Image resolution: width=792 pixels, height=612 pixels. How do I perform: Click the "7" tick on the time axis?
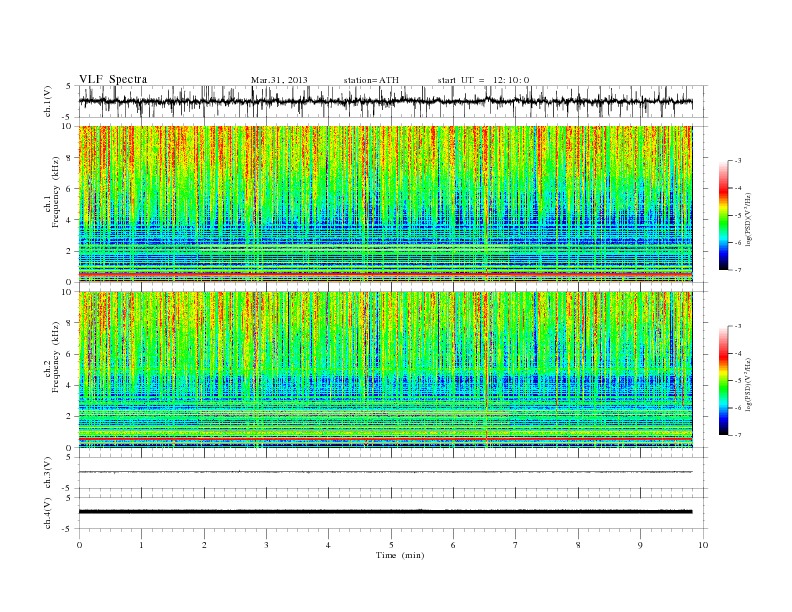516,545
